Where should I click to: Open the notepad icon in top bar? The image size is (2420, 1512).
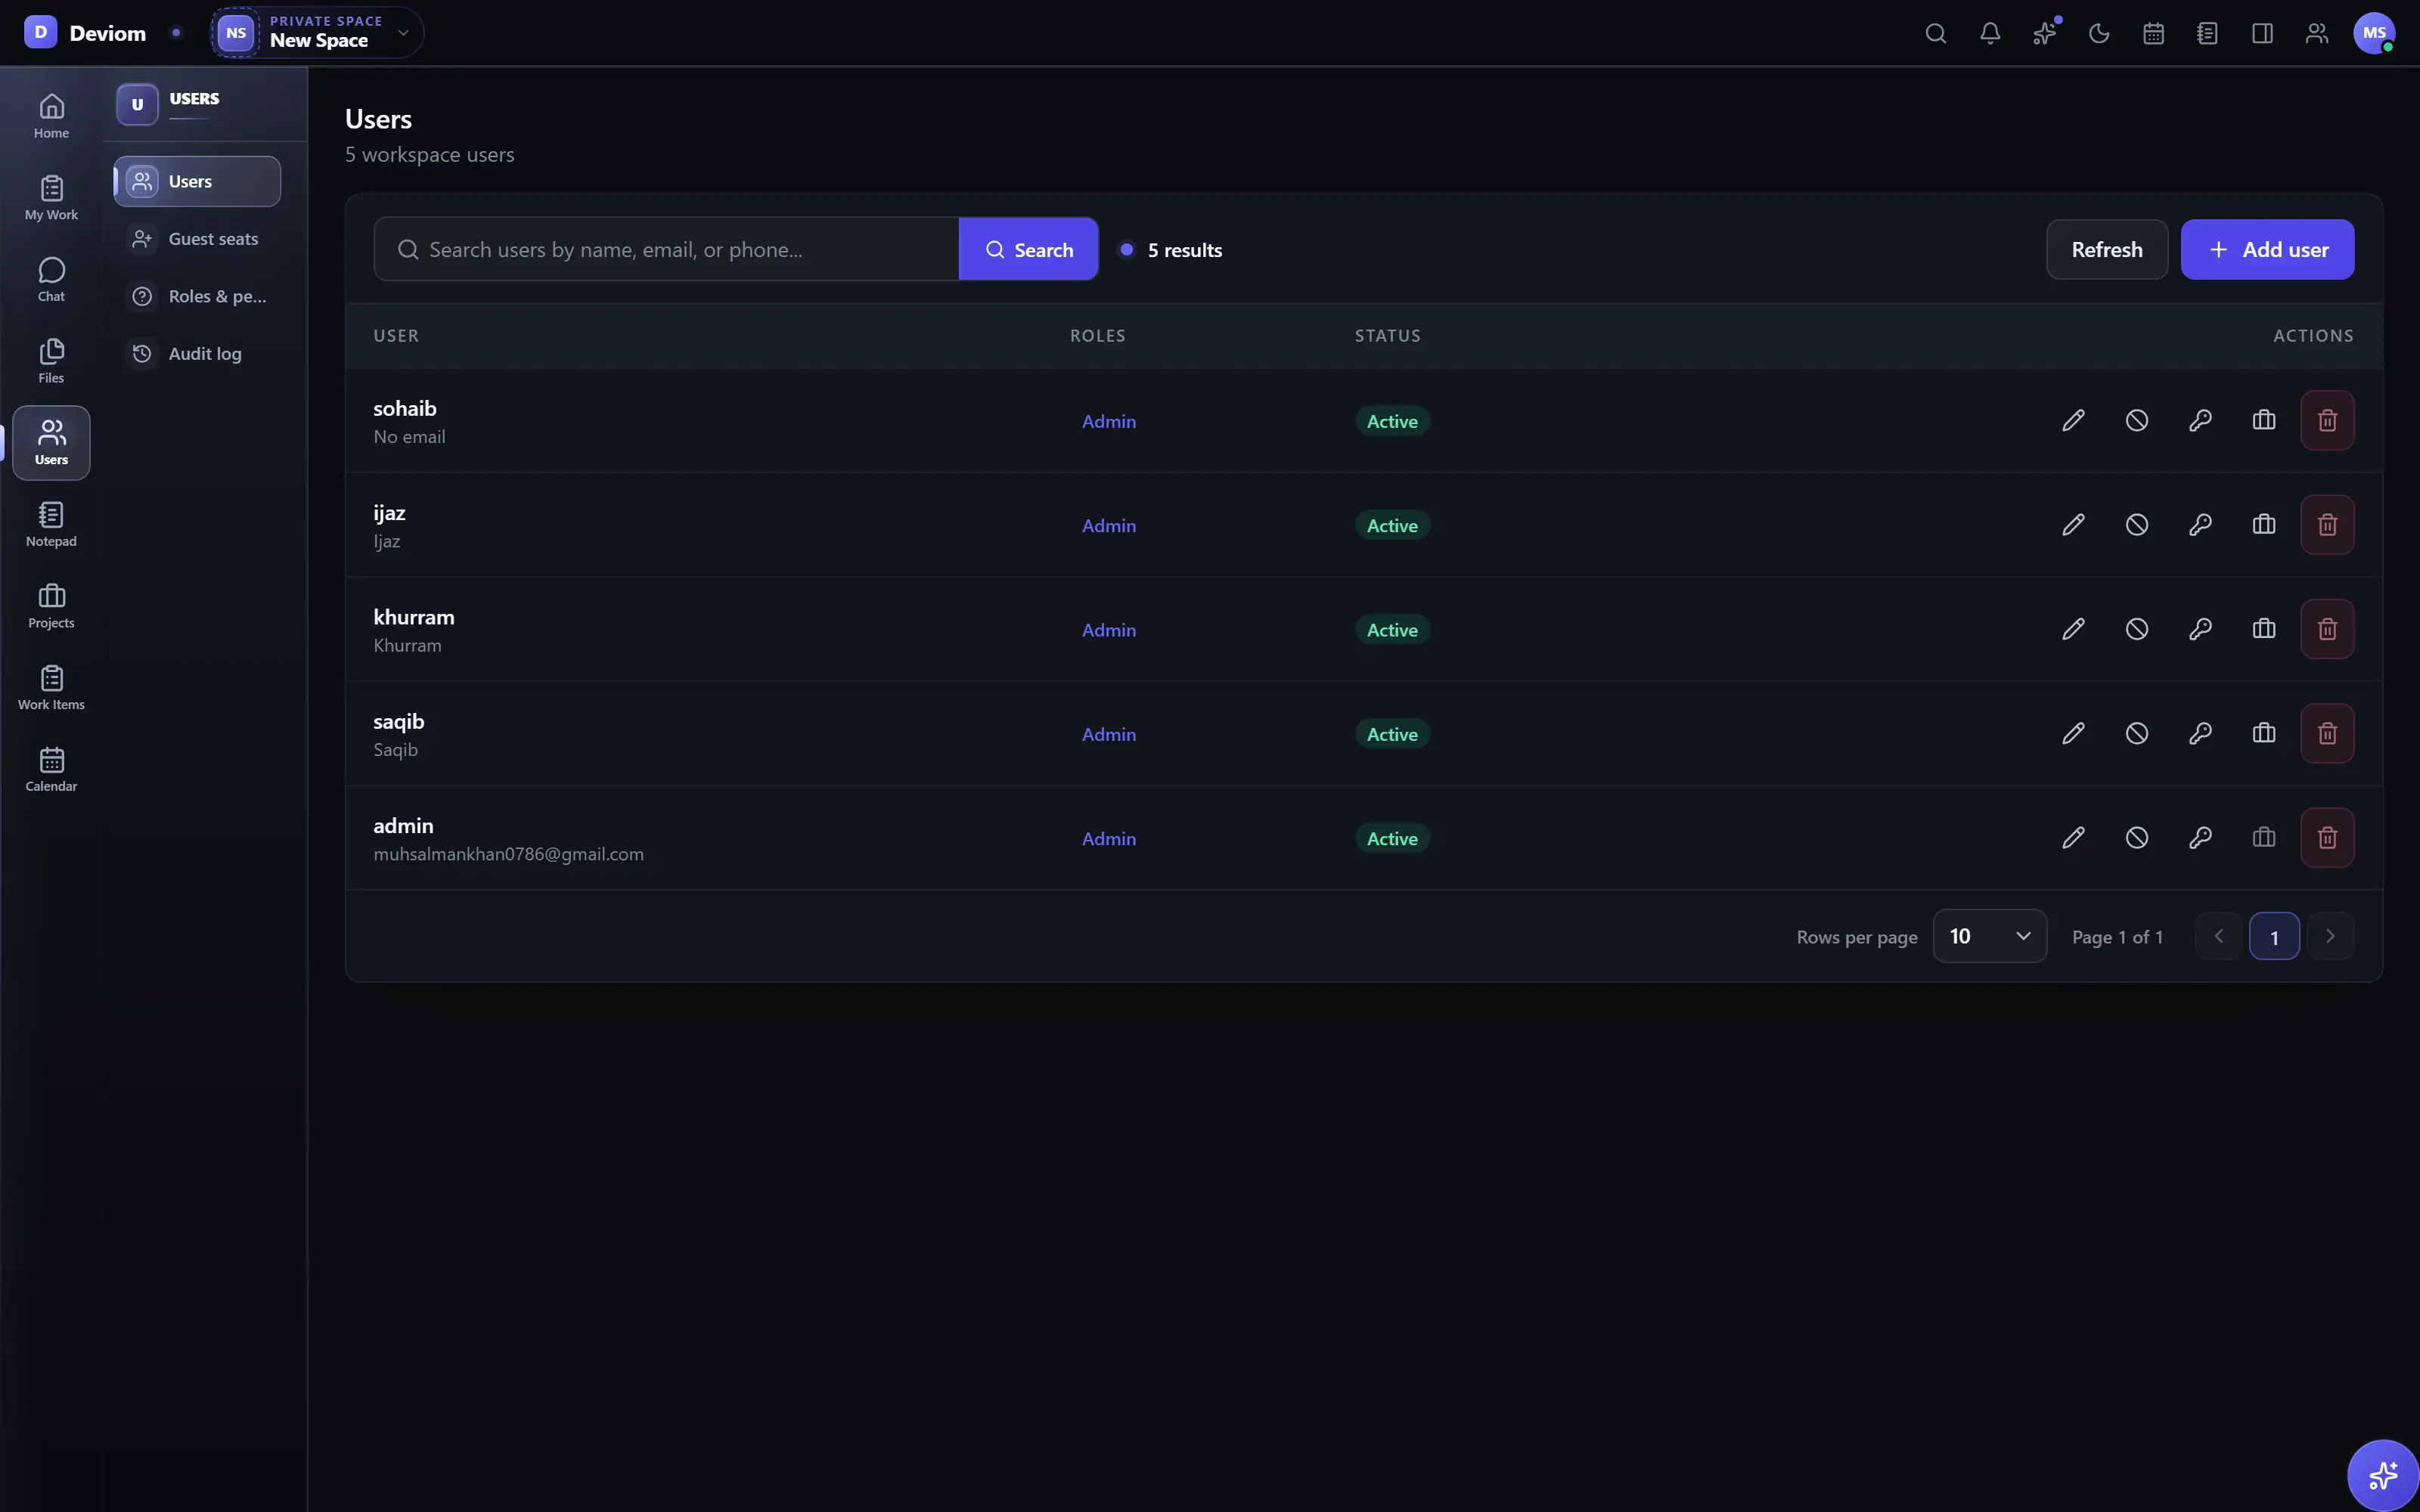(2208, 33)
